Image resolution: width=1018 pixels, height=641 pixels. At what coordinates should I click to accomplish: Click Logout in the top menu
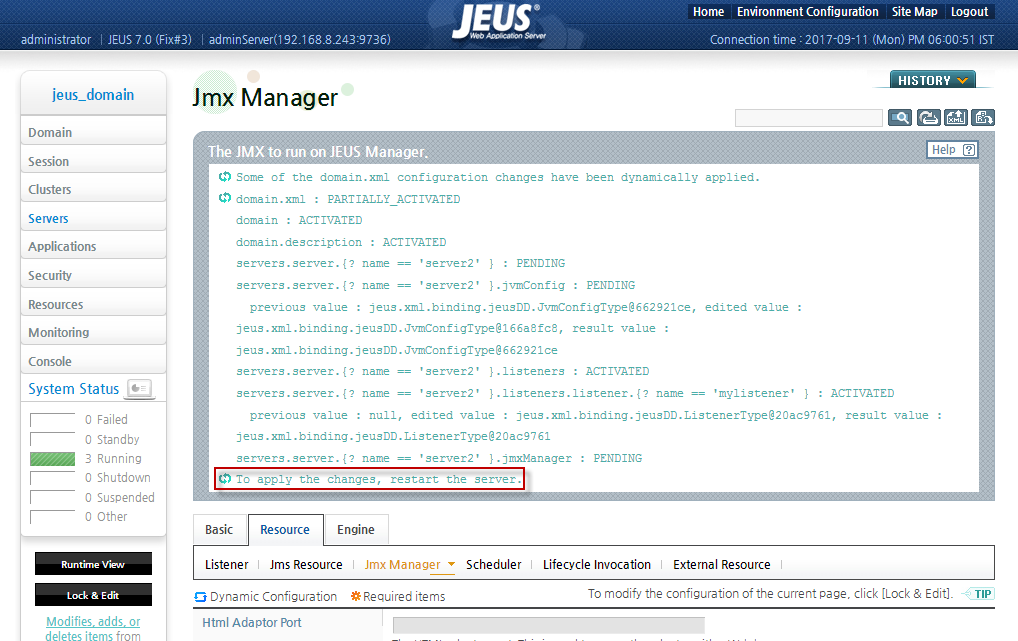(x=969, y=12)
